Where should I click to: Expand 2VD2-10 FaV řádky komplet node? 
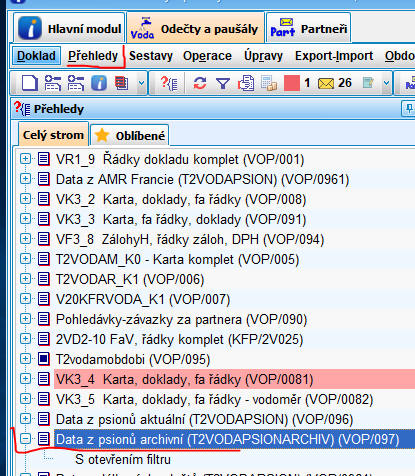25,339
